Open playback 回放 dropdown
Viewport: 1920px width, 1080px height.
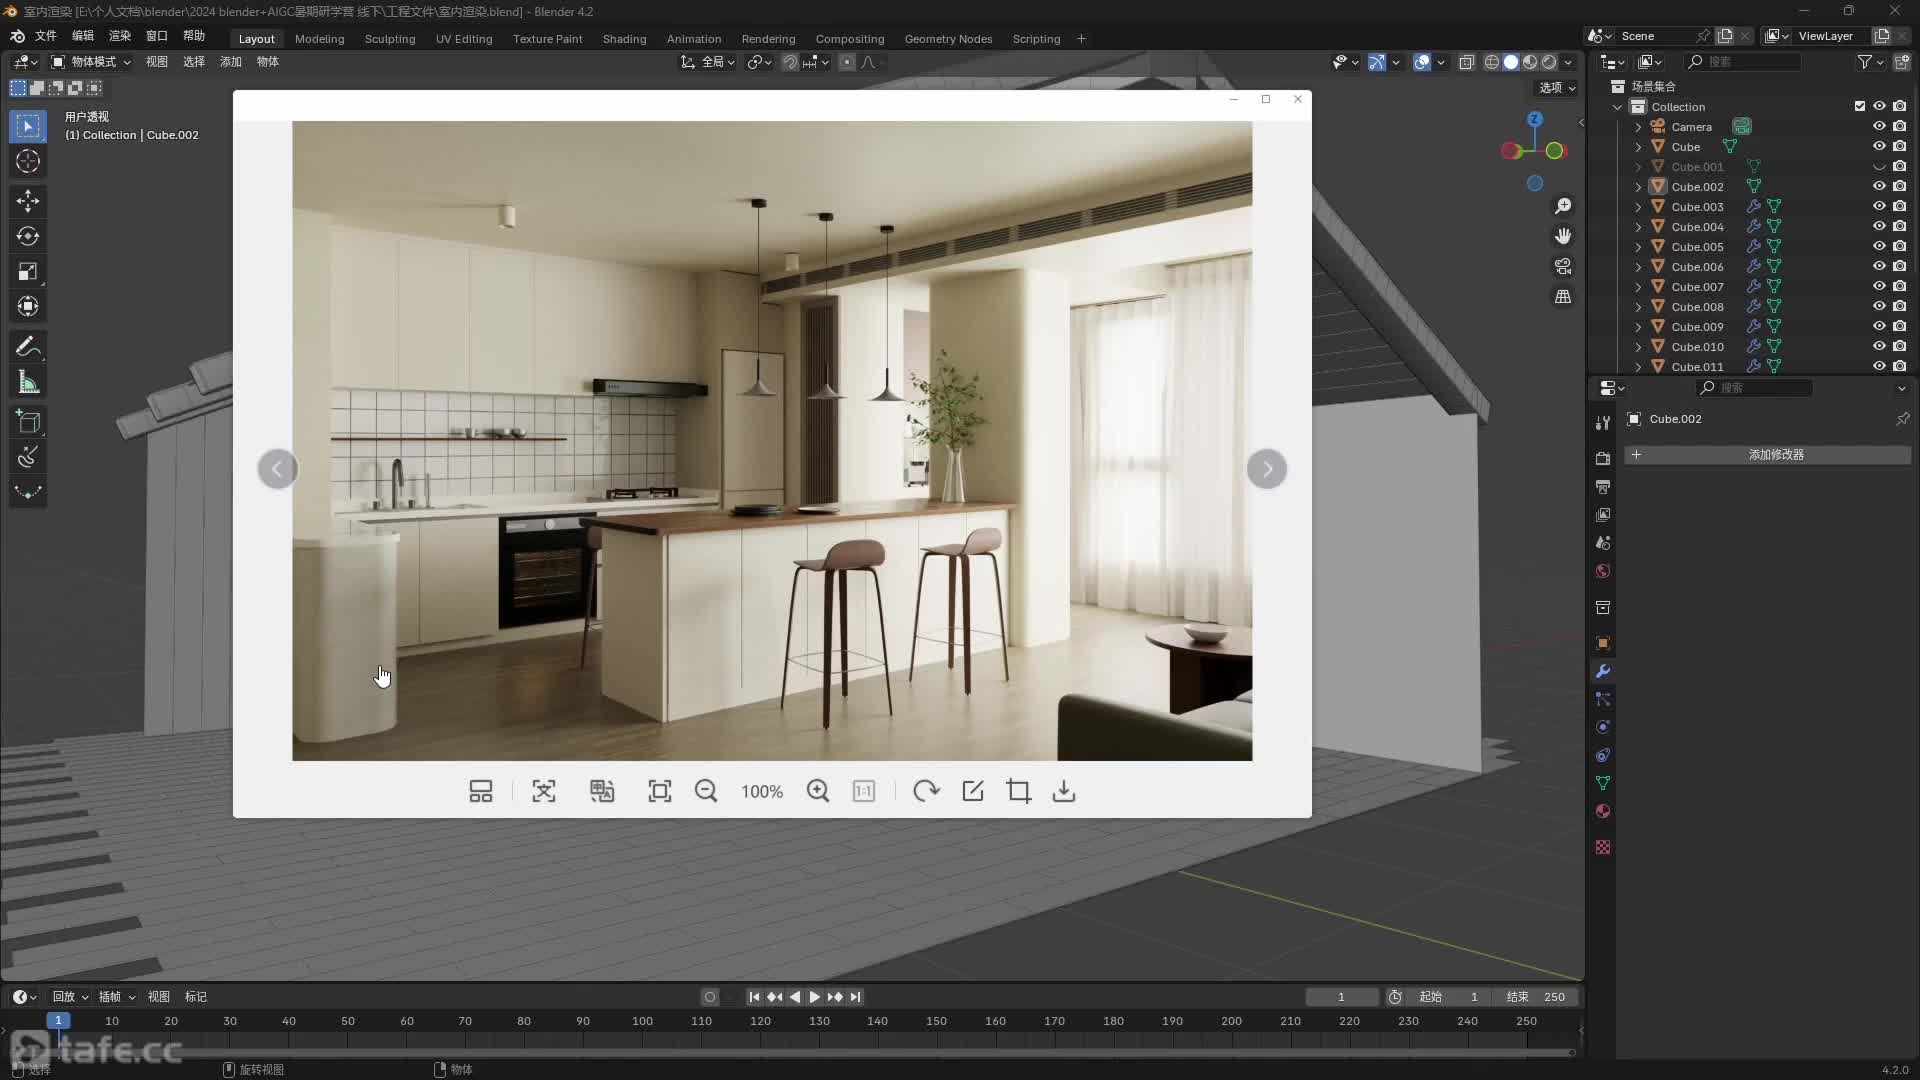(70, 997)
